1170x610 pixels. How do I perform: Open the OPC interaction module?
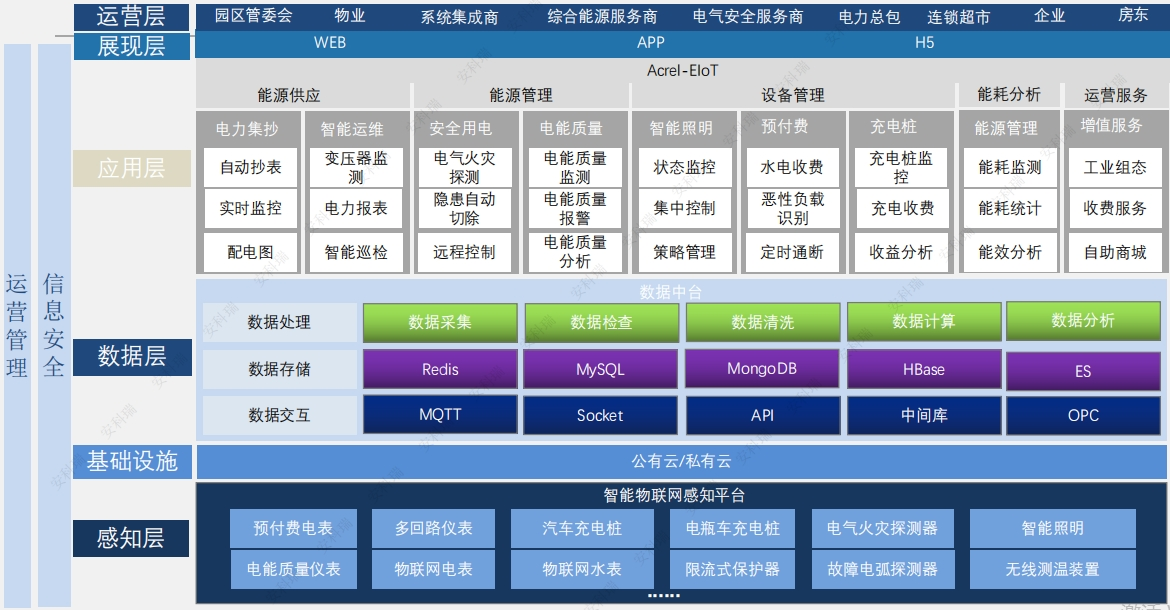coord(1083,415)
